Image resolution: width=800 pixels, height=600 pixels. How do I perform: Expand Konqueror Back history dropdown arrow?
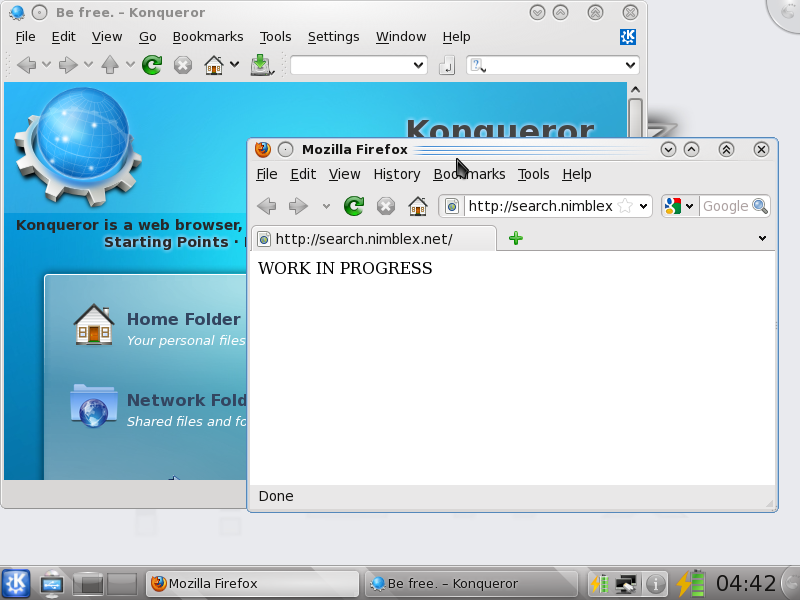46,65
